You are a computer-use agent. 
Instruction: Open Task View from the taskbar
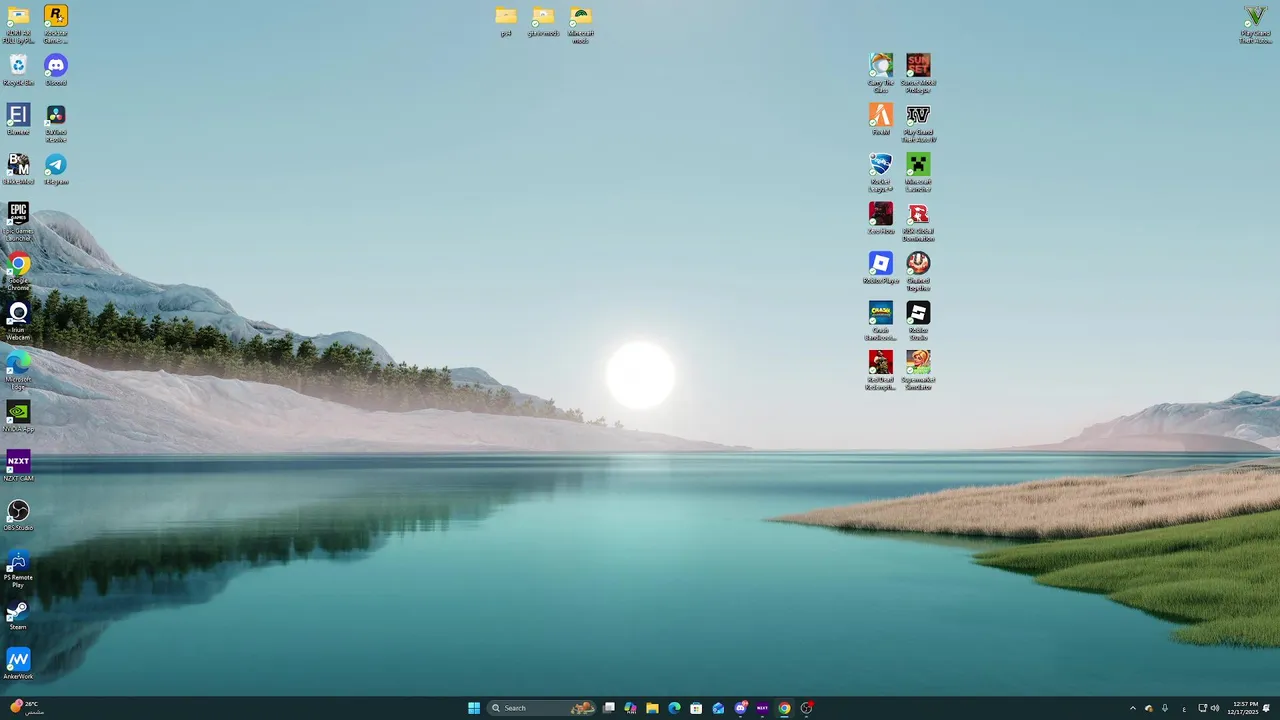click(608, 708)
